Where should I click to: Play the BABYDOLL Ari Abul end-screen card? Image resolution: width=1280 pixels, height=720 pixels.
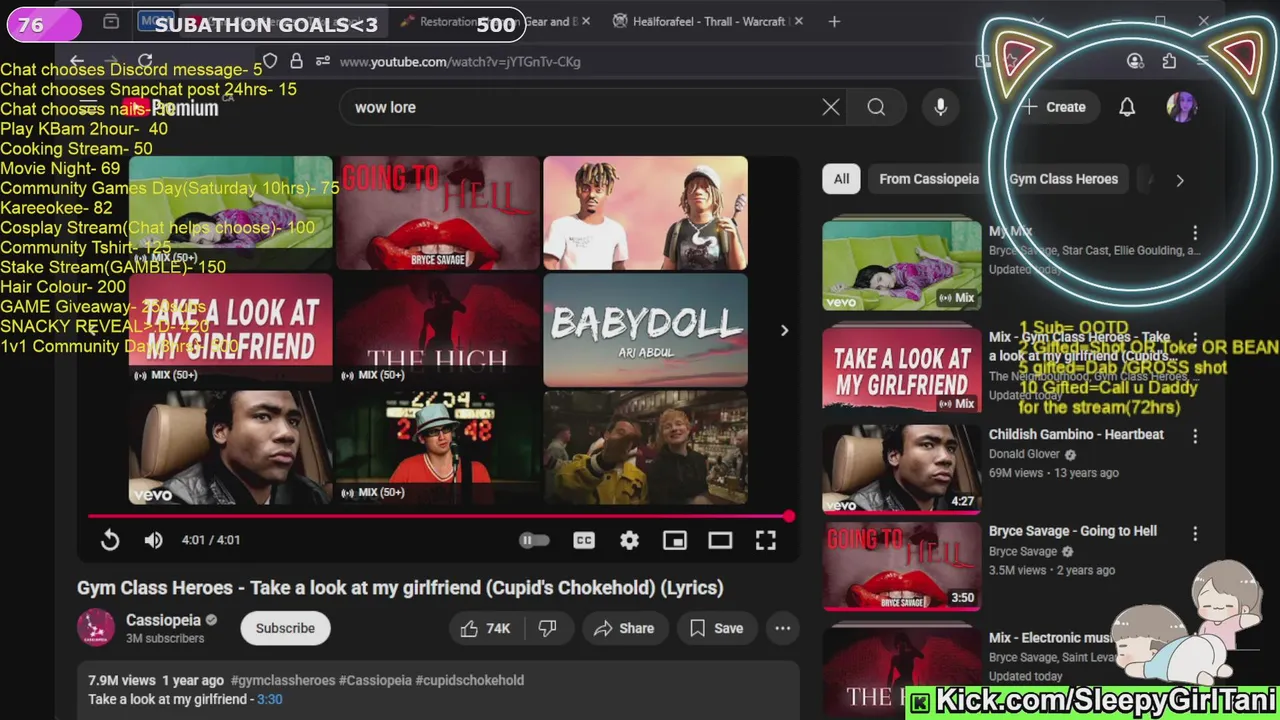point(645,330)
